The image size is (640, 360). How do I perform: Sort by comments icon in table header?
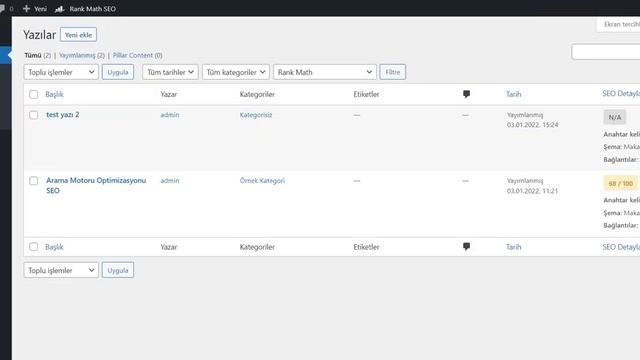click(467, 94)
